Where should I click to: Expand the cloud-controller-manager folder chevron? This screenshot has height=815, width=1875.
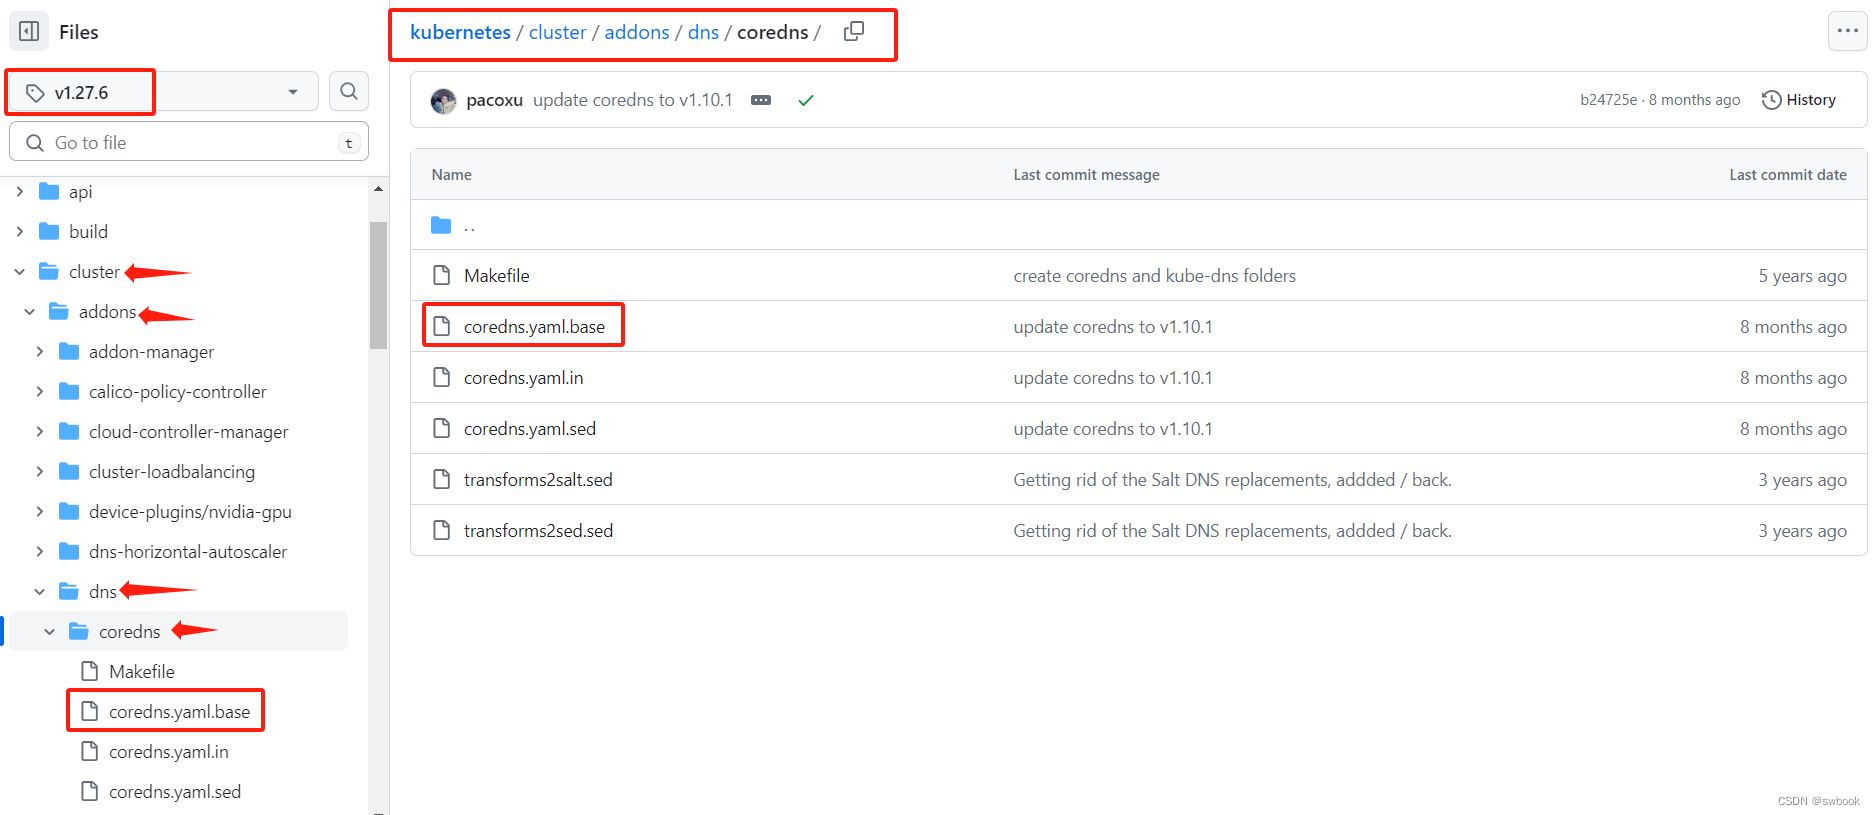39,431
